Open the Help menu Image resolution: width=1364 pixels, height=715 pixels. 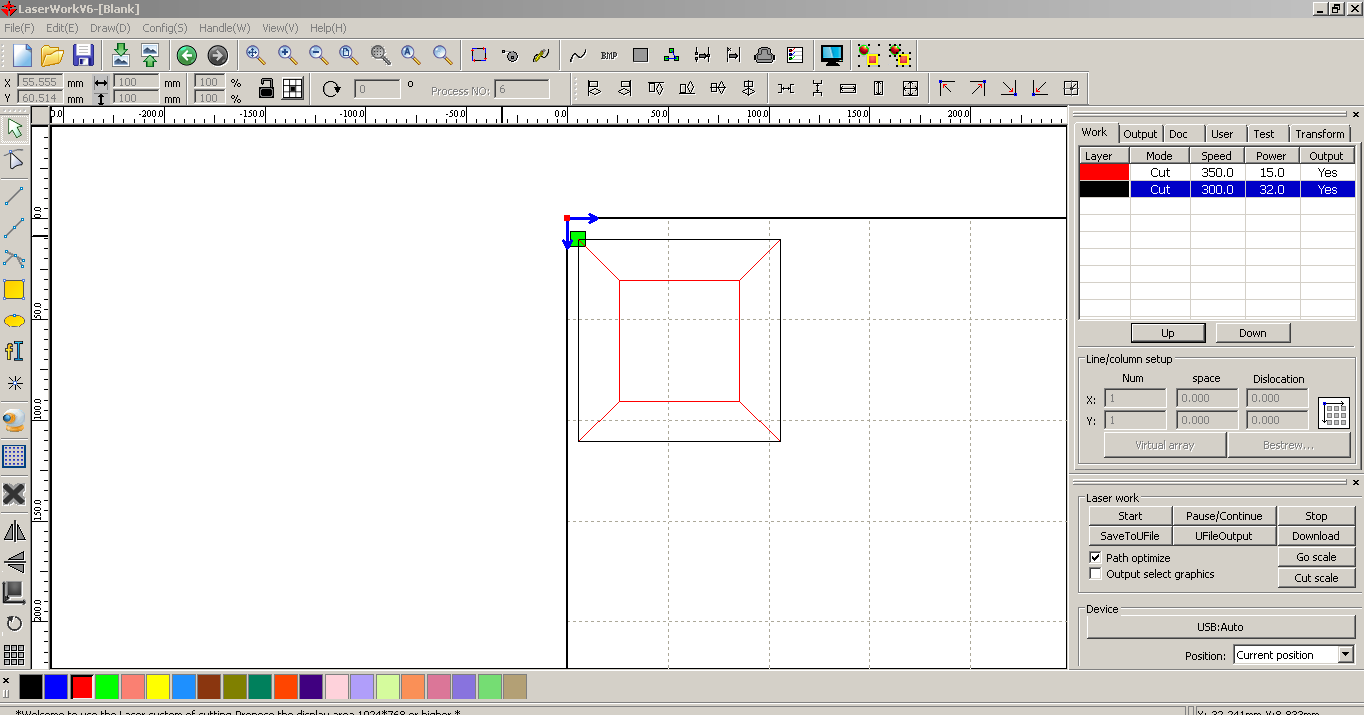pyautogui.click(x=327, y=28)
